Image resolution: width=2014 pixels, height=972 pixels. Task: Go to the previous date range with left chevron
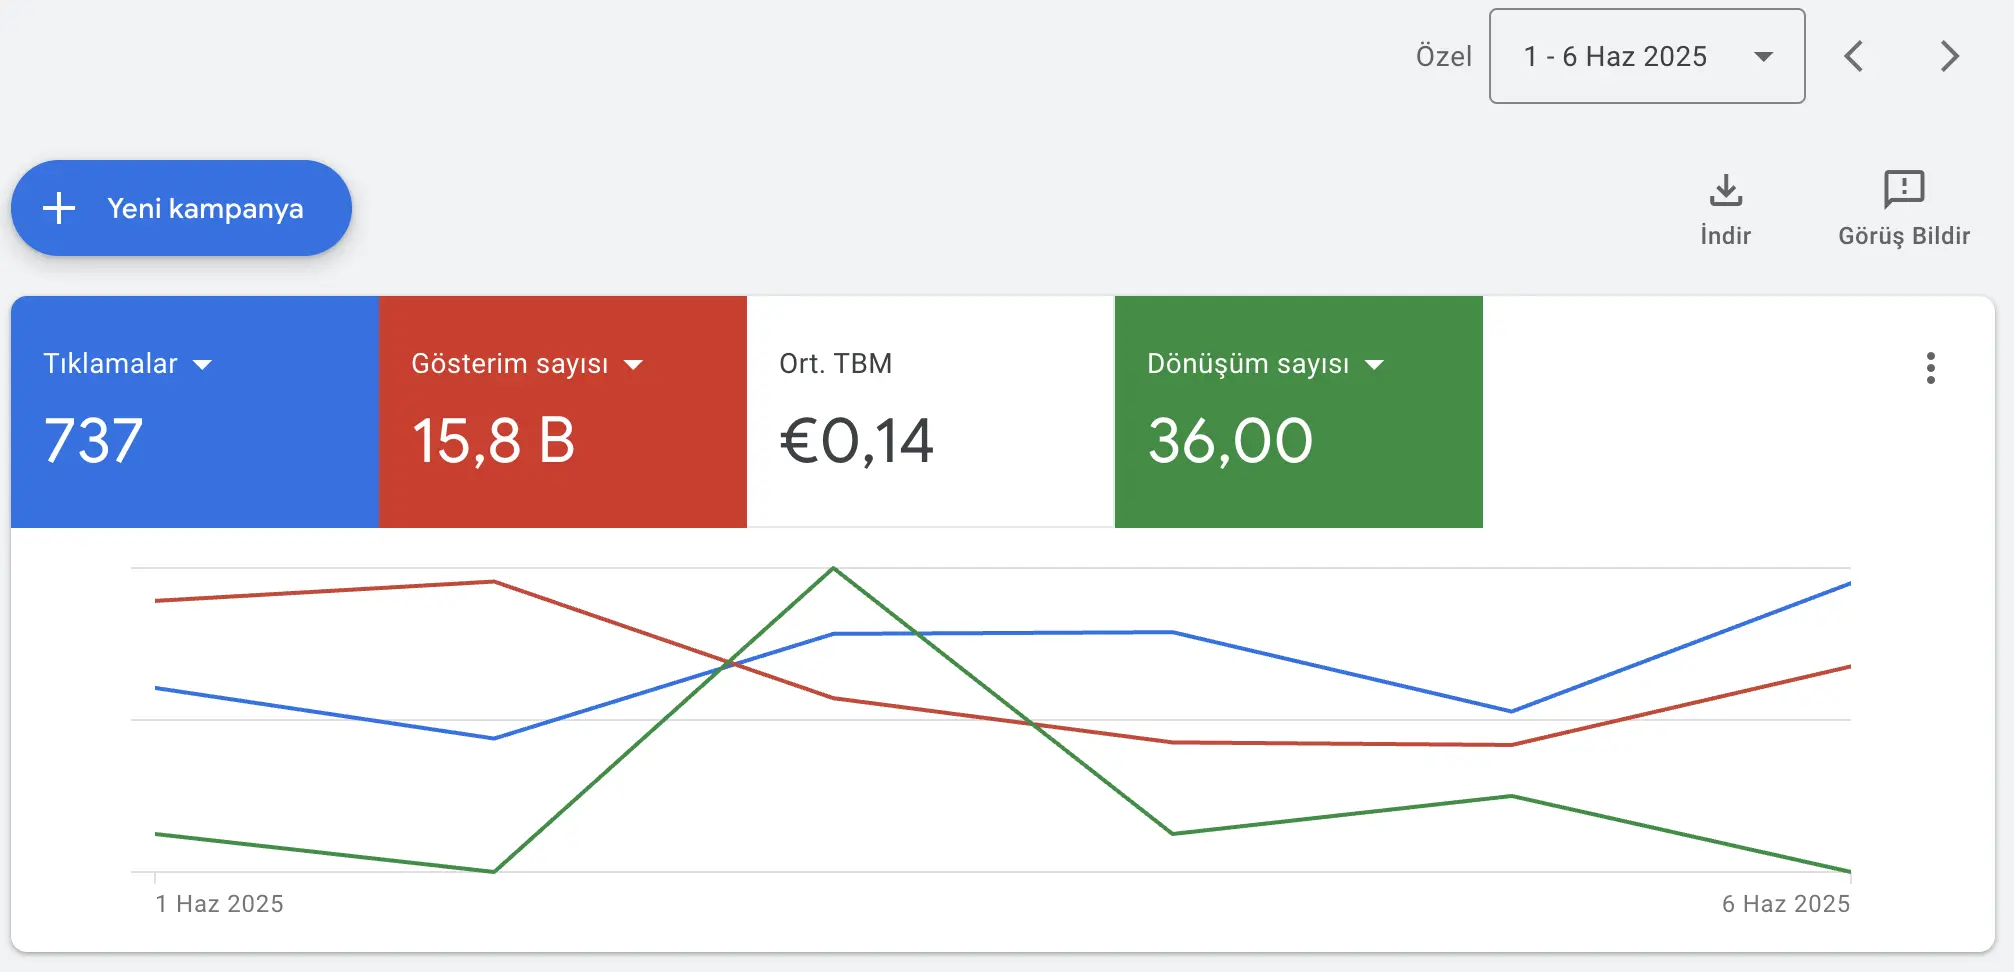click(x=1854, y=56)
